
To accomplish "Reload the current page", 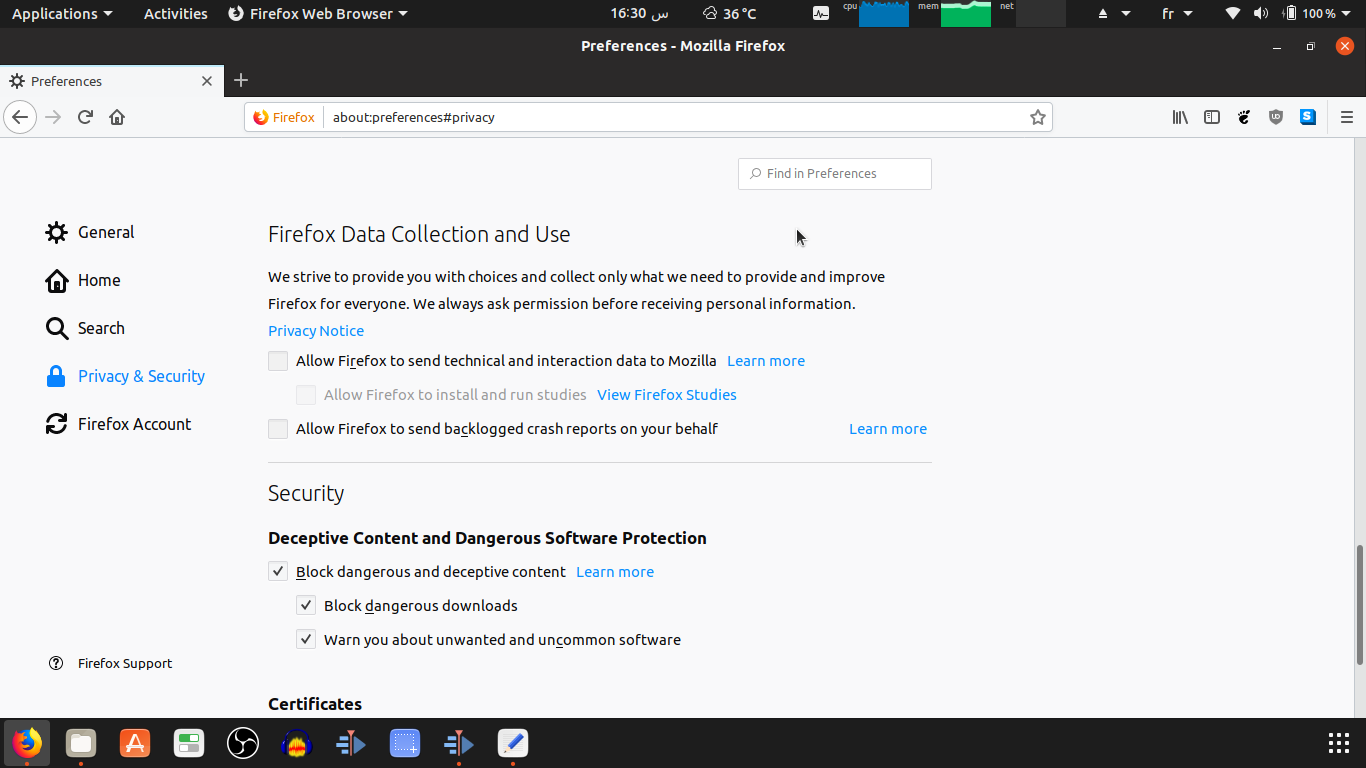I will [x=85, y=117].
